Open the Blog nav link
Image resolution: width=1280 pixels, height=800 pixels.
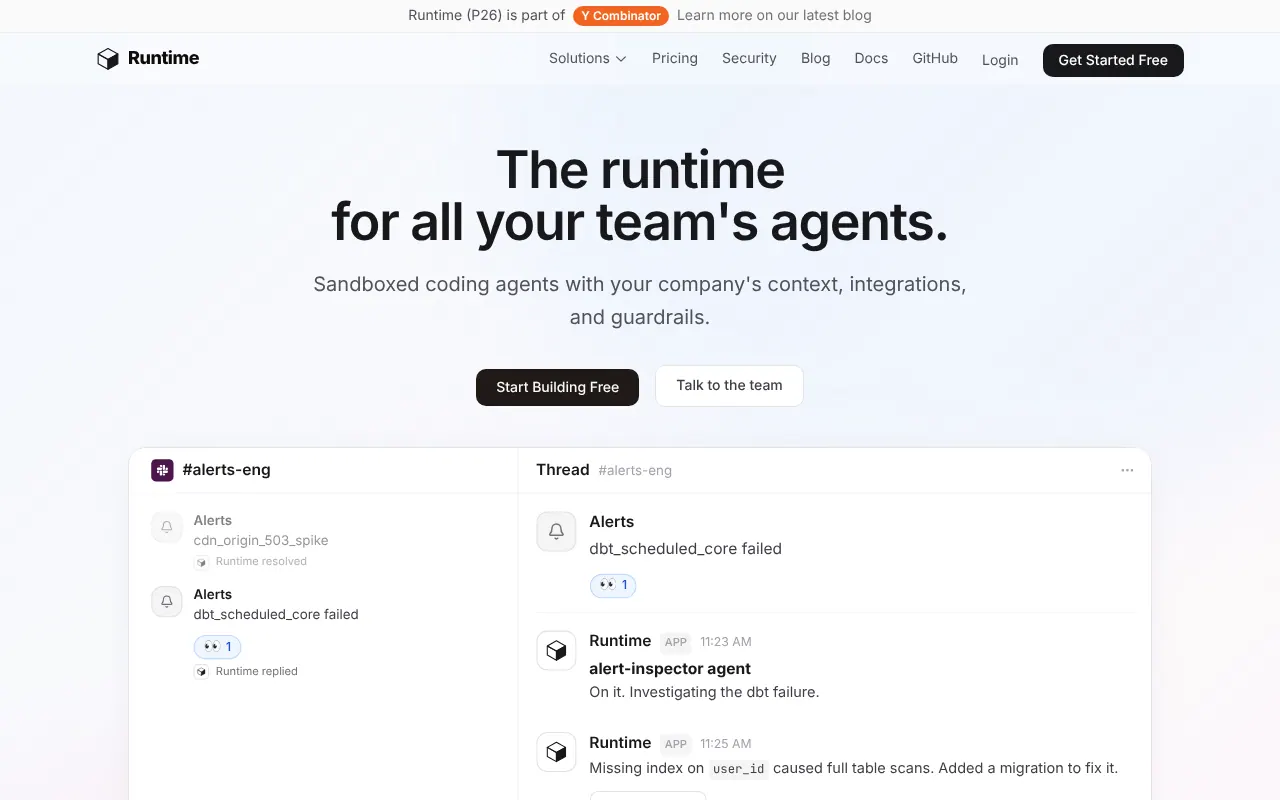816,59
